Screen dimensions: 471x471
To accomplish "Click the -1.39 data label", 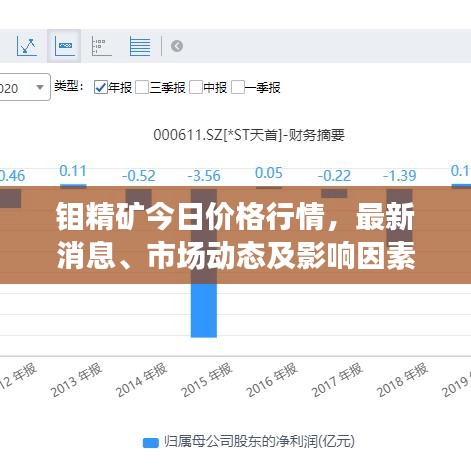I will click(x=400, y=176).
